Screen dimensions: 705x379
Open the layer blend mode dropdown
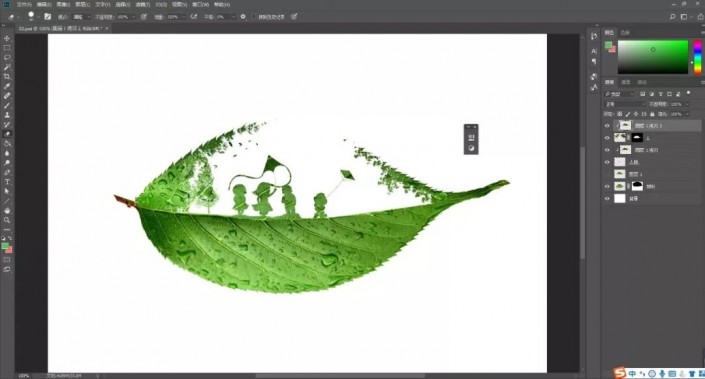point(625,104)
